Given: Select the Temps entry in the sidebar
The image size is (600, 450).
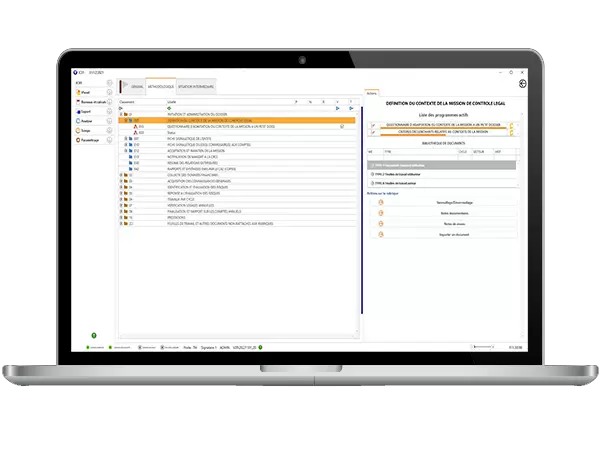Looking at the screenshot, I should [x=84, y=131].
